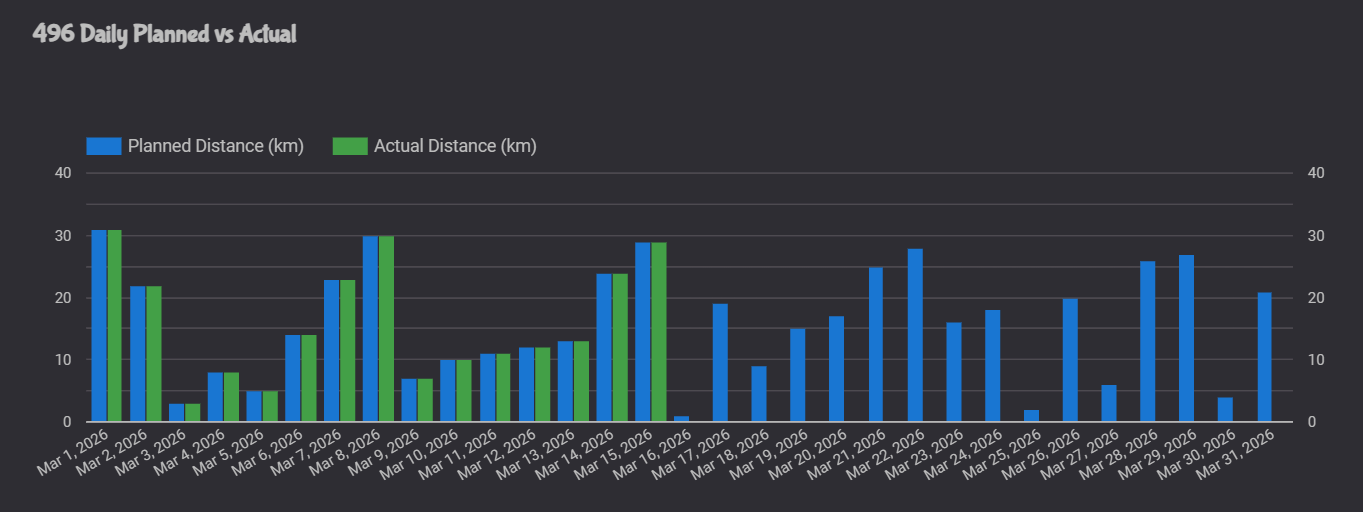This screenshot has height=512, width=1363.
Task: Click the 20 label on right y-axis
Action: [x=1316, y=298]
